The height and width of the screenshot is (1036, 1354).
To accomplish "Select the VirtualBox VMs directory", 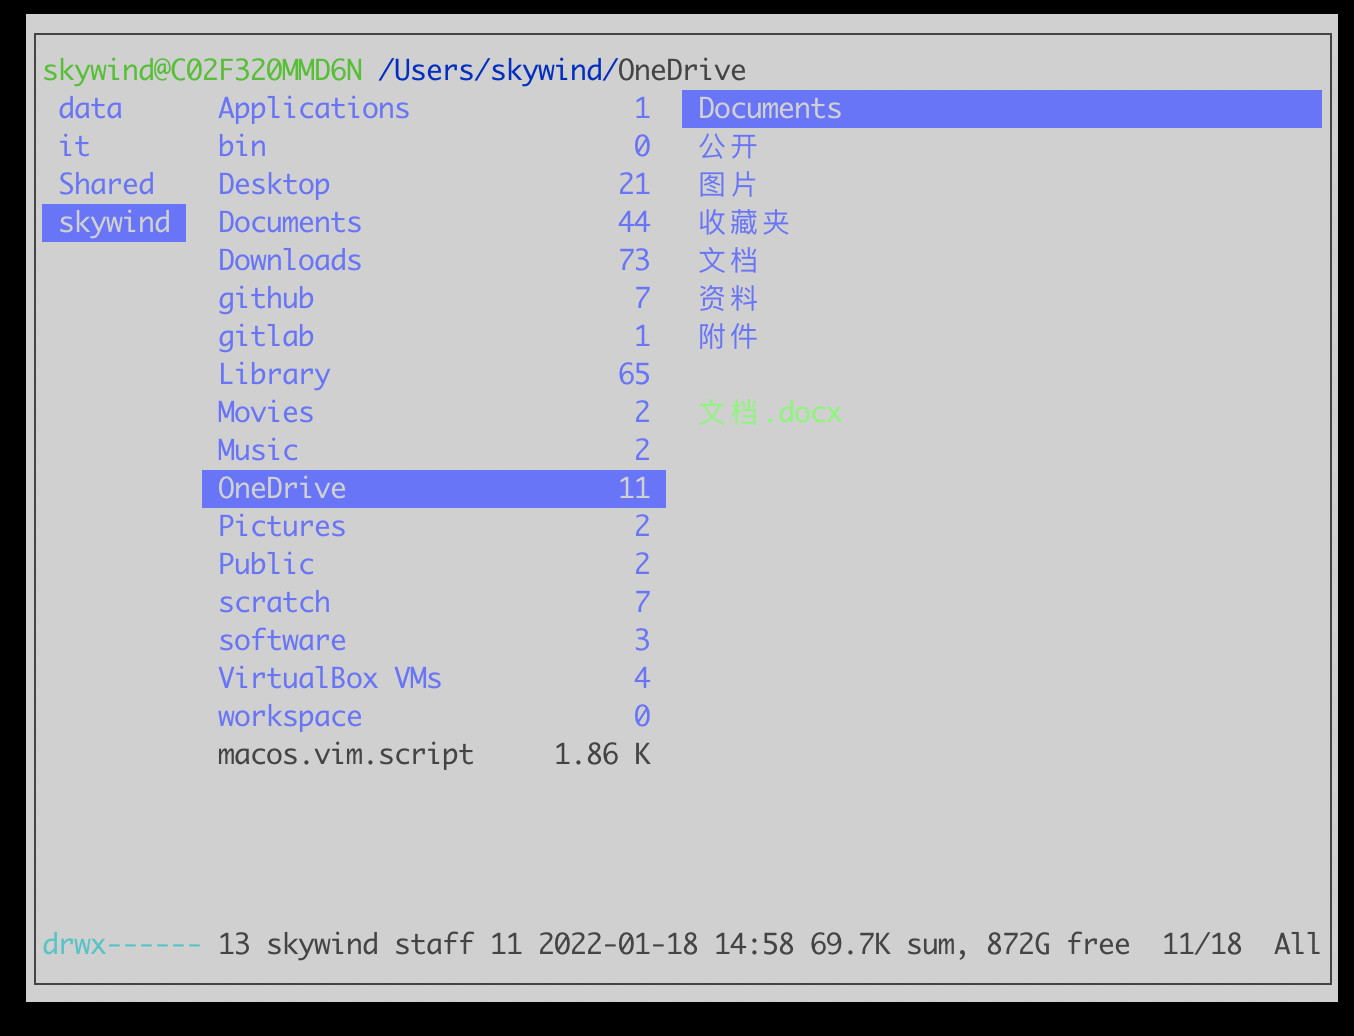I will tap(329, 678).
